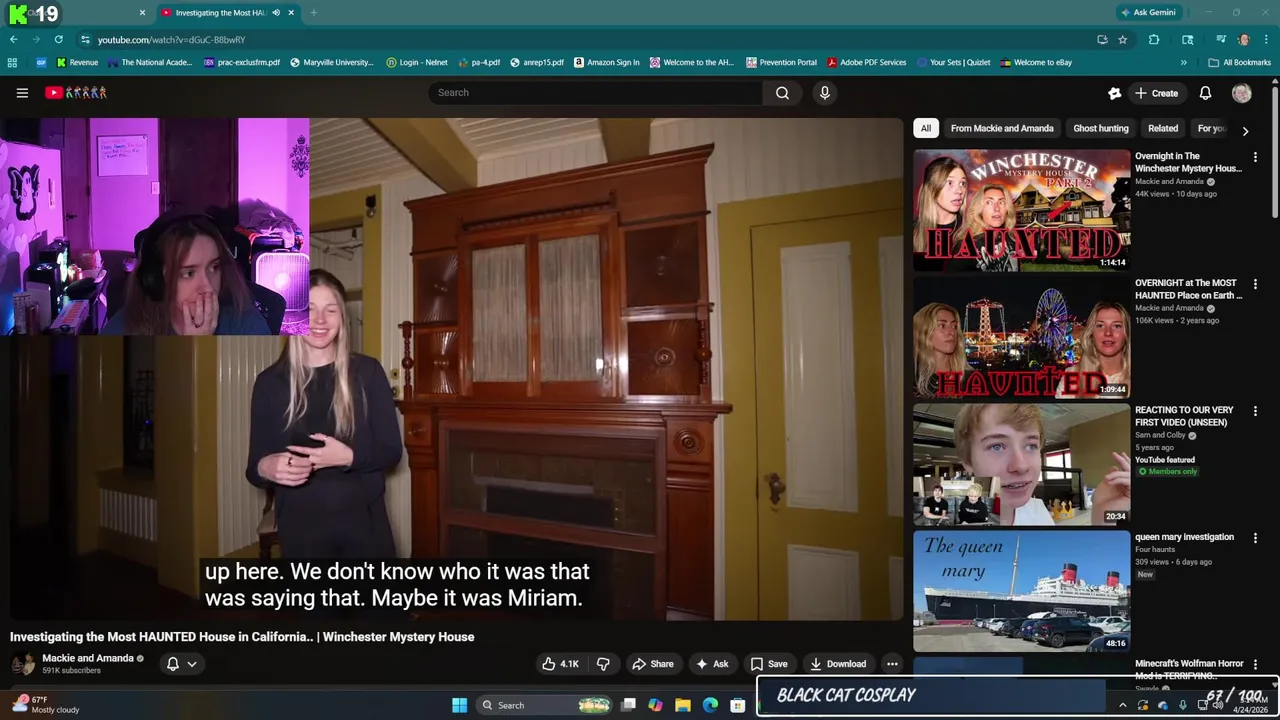Open Chrome extensions puzzle icon
The width and height of the screenshot is (1280, 720).
[1154, 39]
